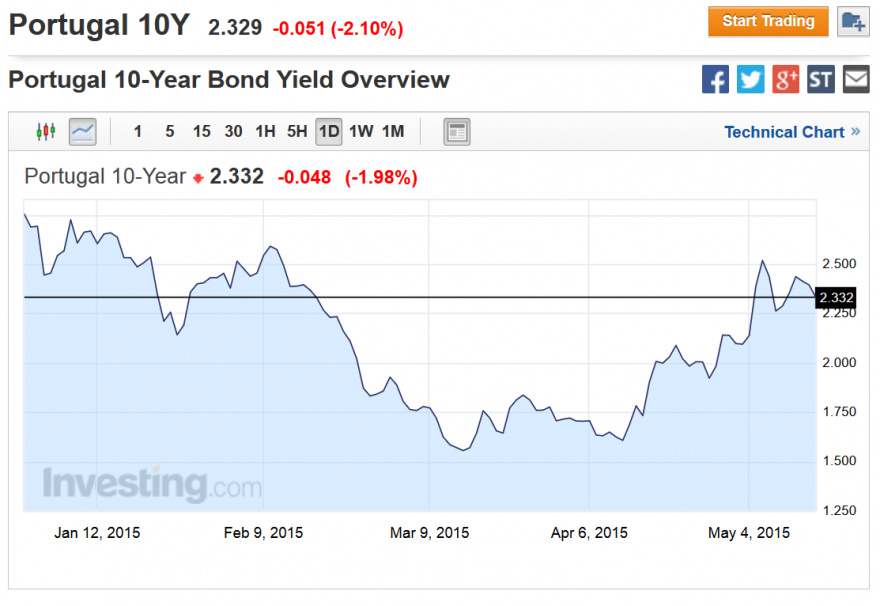Share via Google+ icon
This screenshot has height=606, width=880.
click(x=785, y=79)
